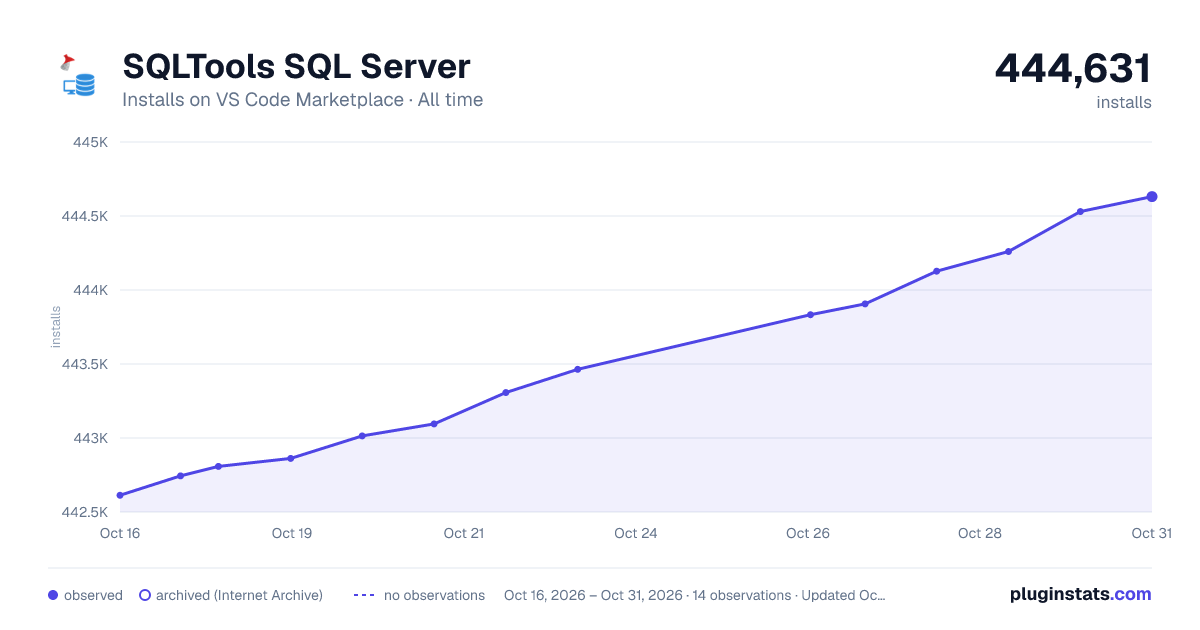Click the Oct 19 x-axis label
The image size is (1200, 630).
click(x=292, y=533)
